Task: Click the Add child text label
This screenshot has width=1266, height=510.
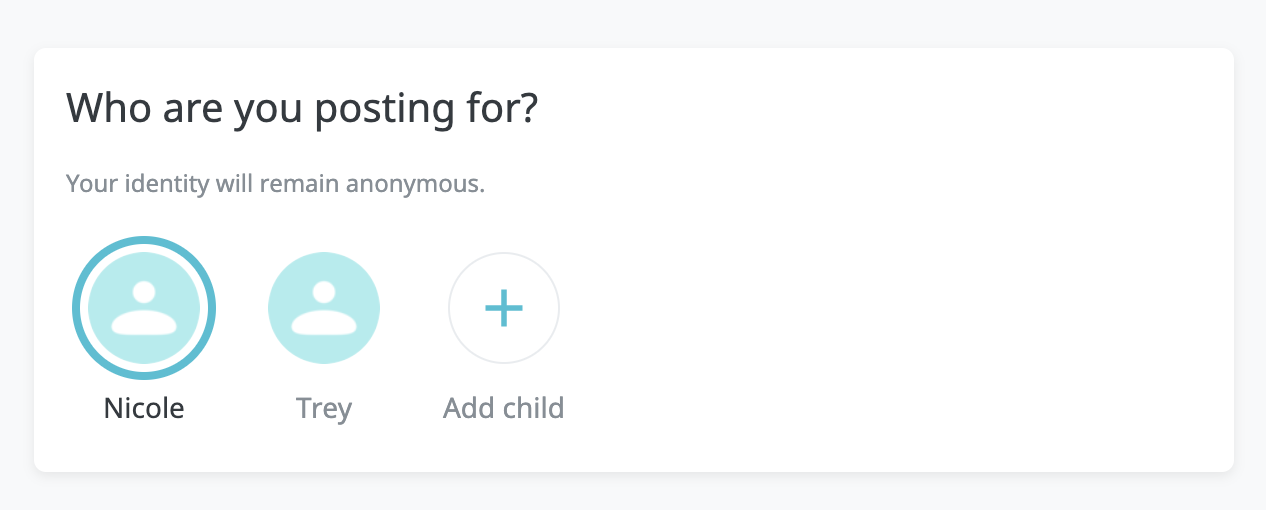Action: pos(504,408)
